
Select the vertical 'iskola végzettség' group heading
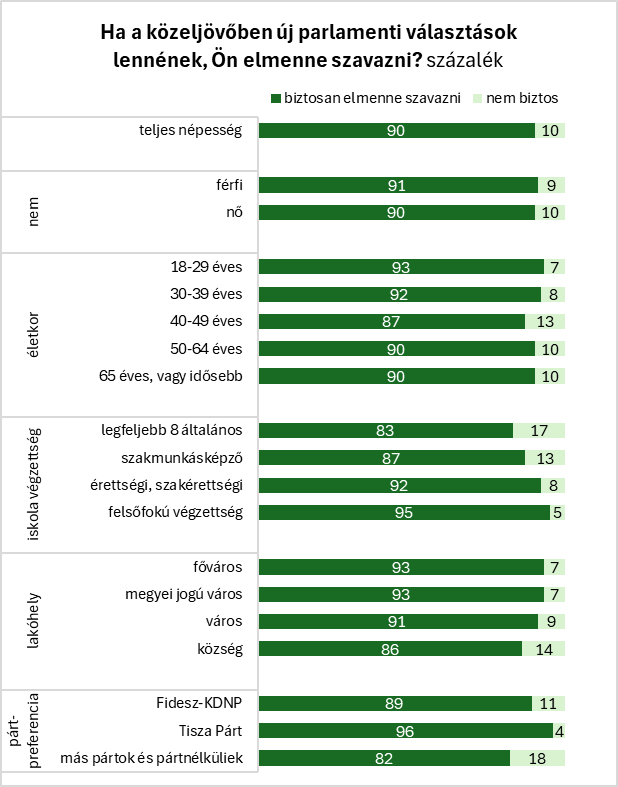tap(34, 484)
